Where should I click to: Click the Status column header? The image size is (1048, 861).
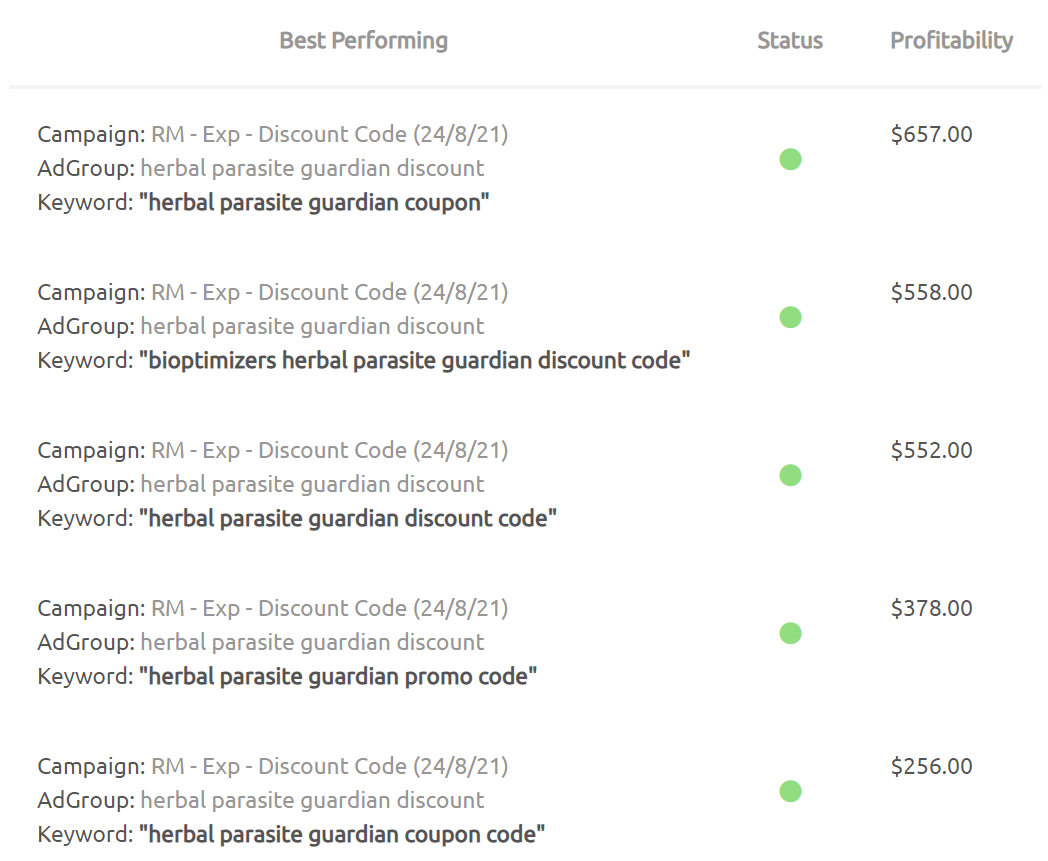pyautogui.click(x=789, y=41)
